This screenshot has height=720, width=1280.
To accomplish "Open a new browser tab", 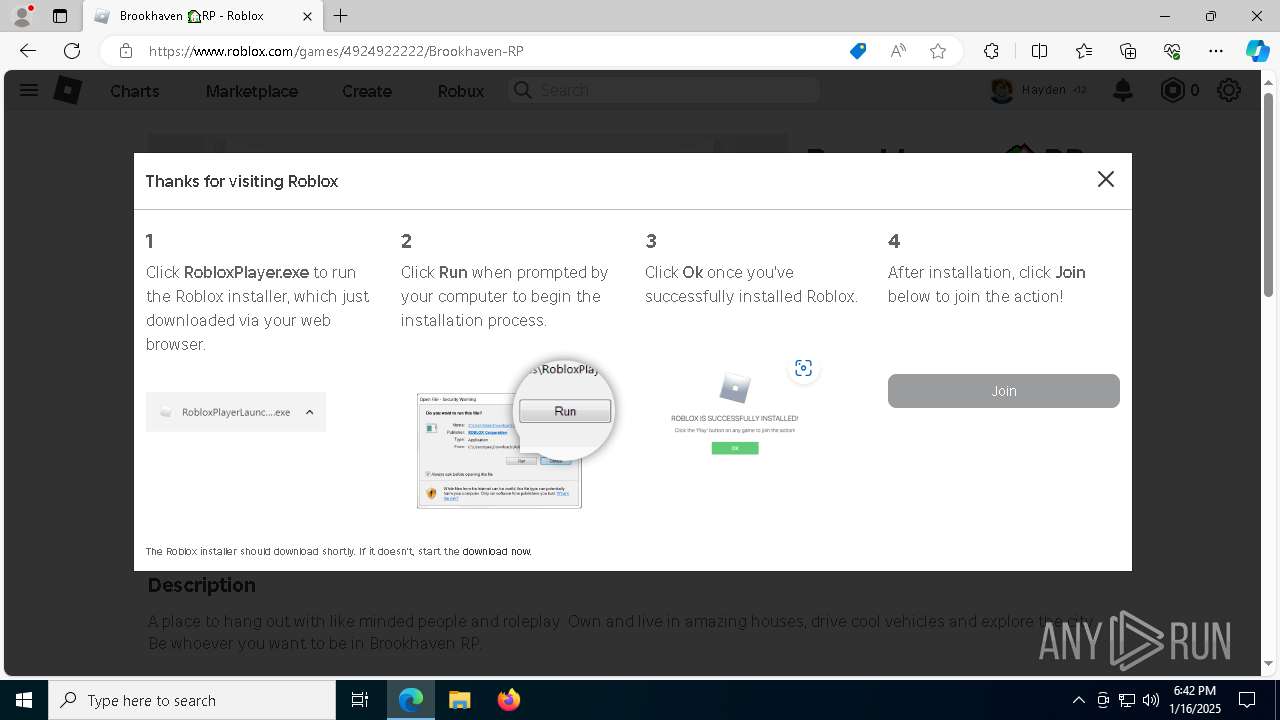I will tap(341, 16).
